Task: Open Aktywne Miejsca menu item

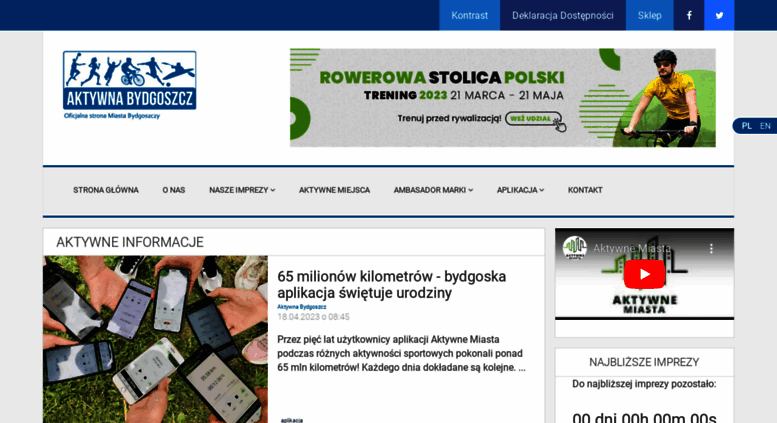Action: 334,190
